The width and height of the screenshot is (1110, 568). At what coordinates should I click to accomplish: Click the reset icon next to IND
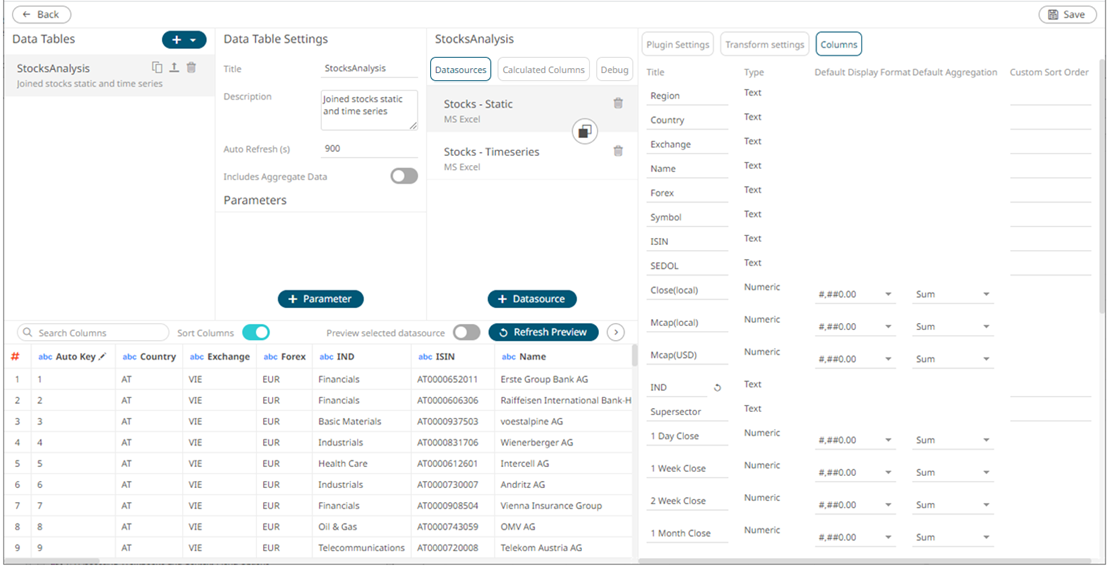(x=717, y=387)
